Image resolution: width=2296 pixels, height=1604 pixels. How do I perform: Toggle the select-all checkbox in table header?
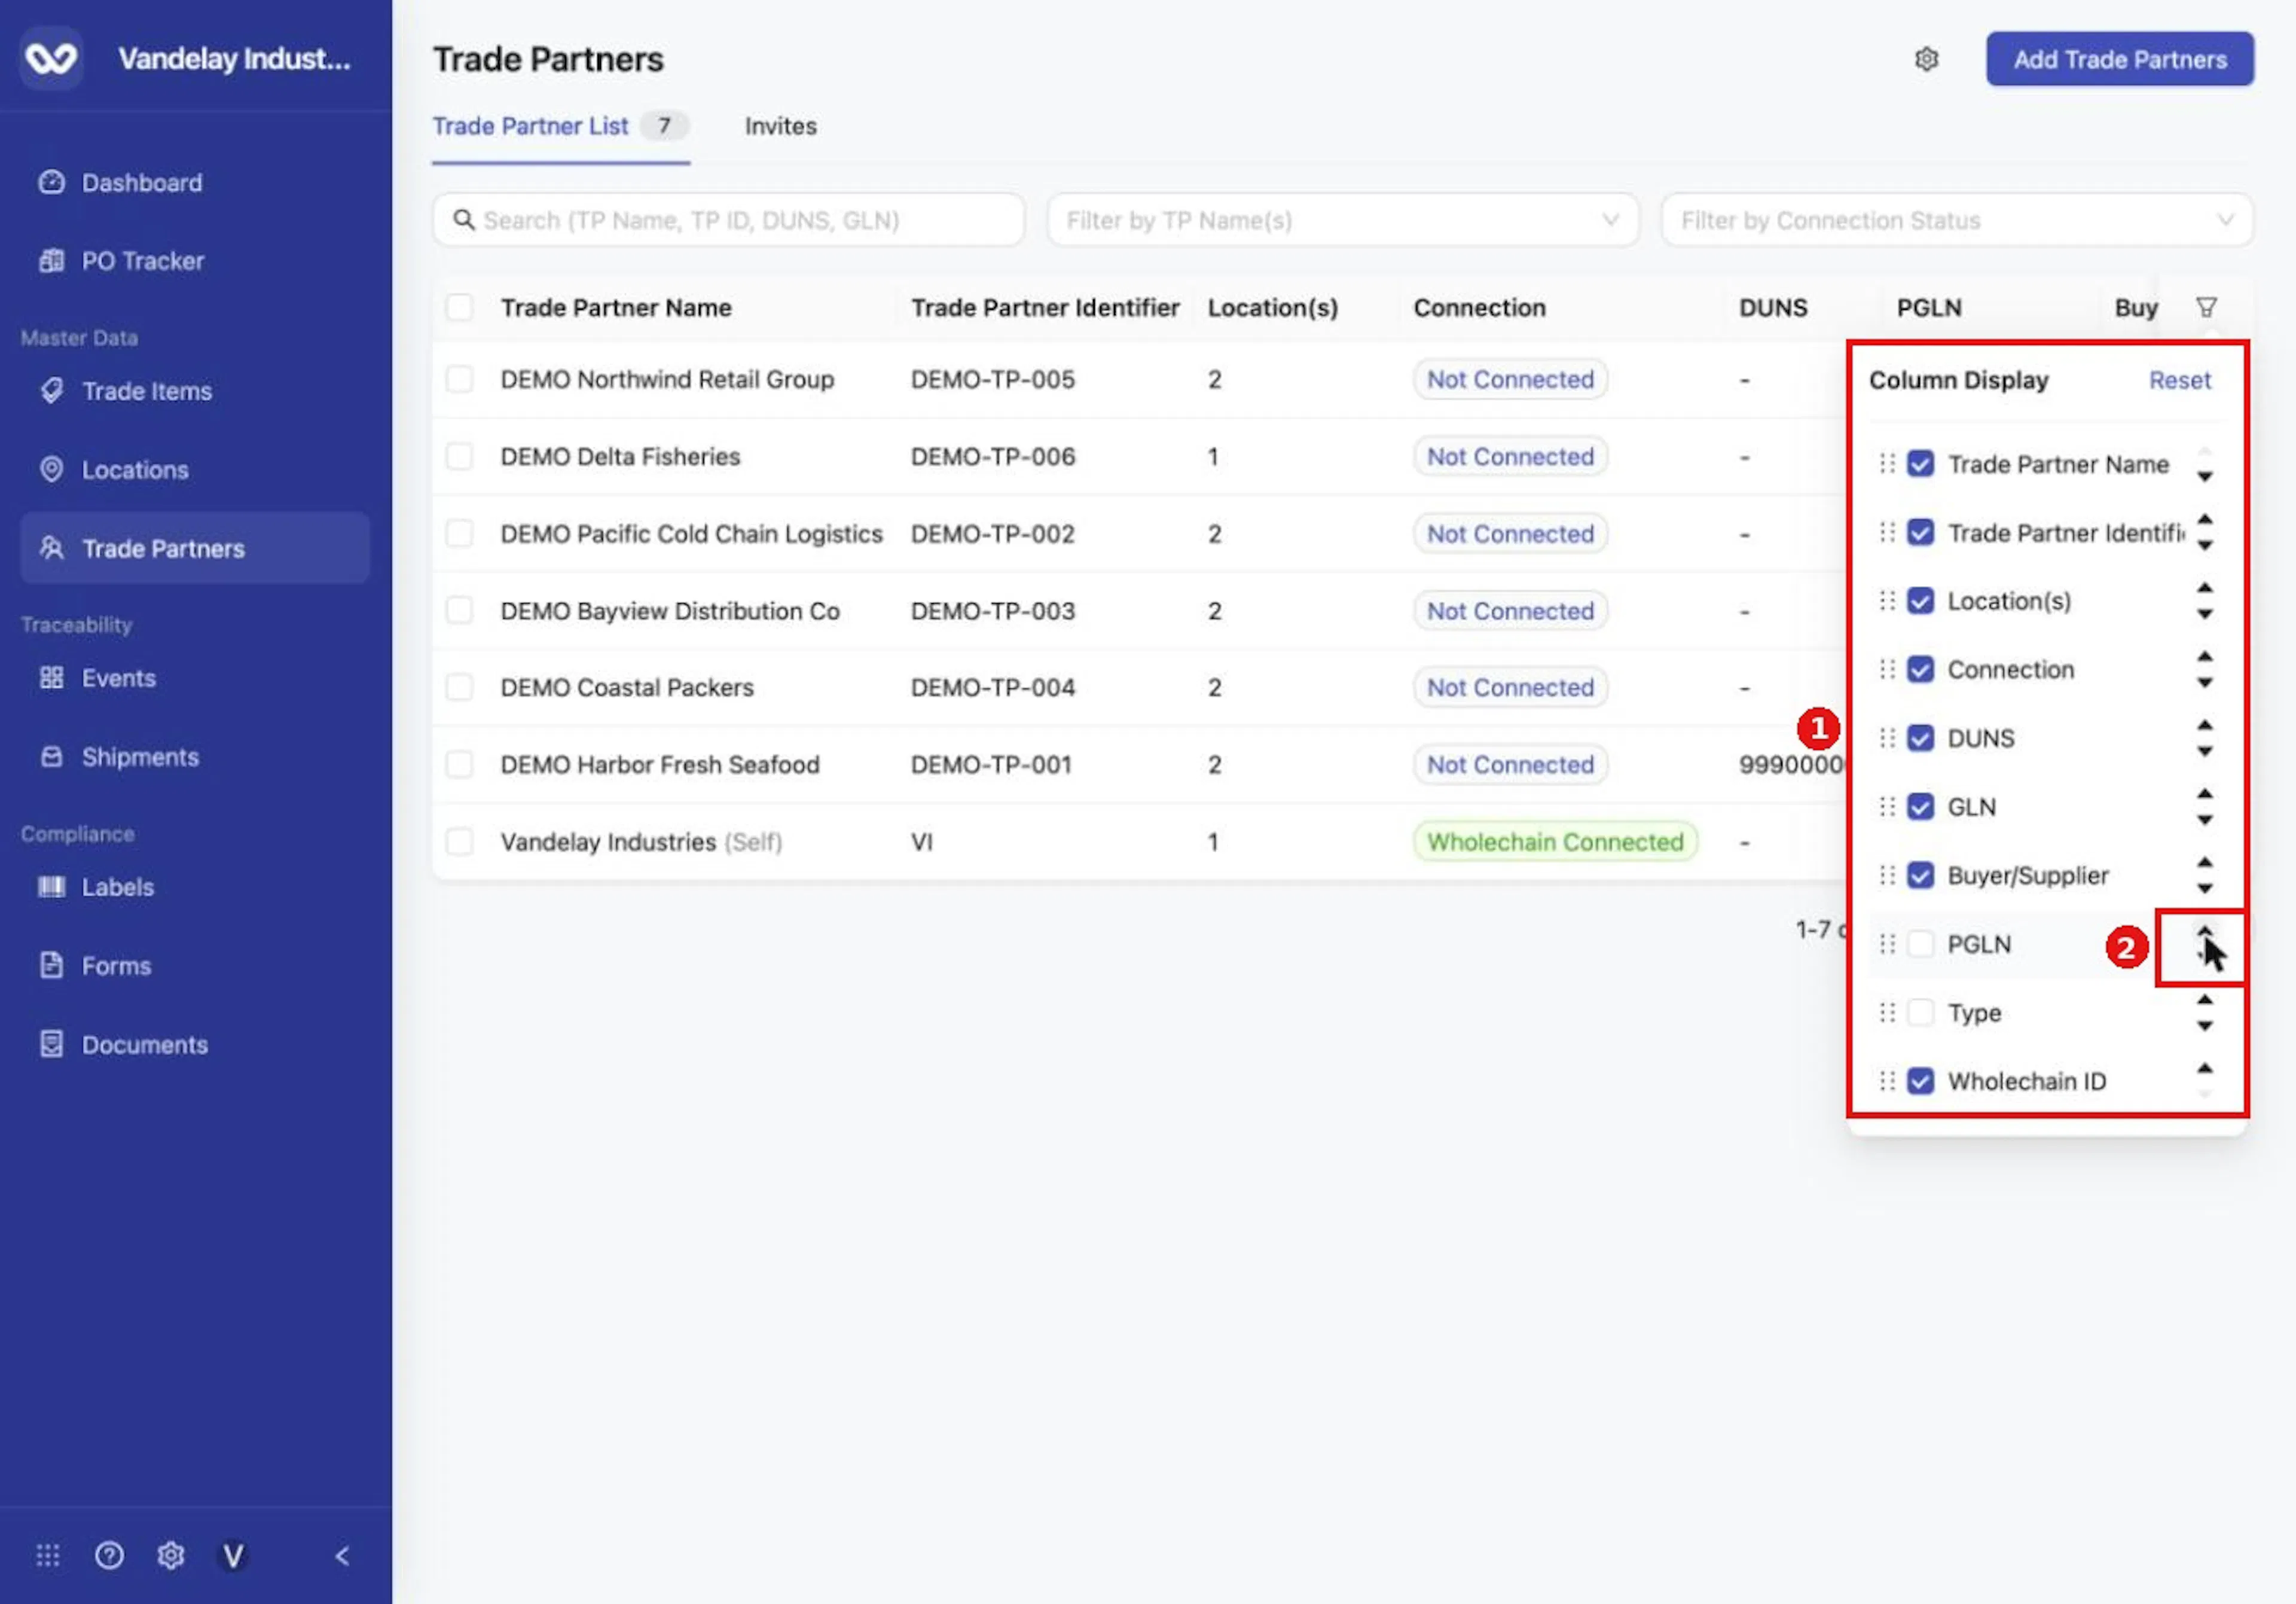(x=459, y=308)
